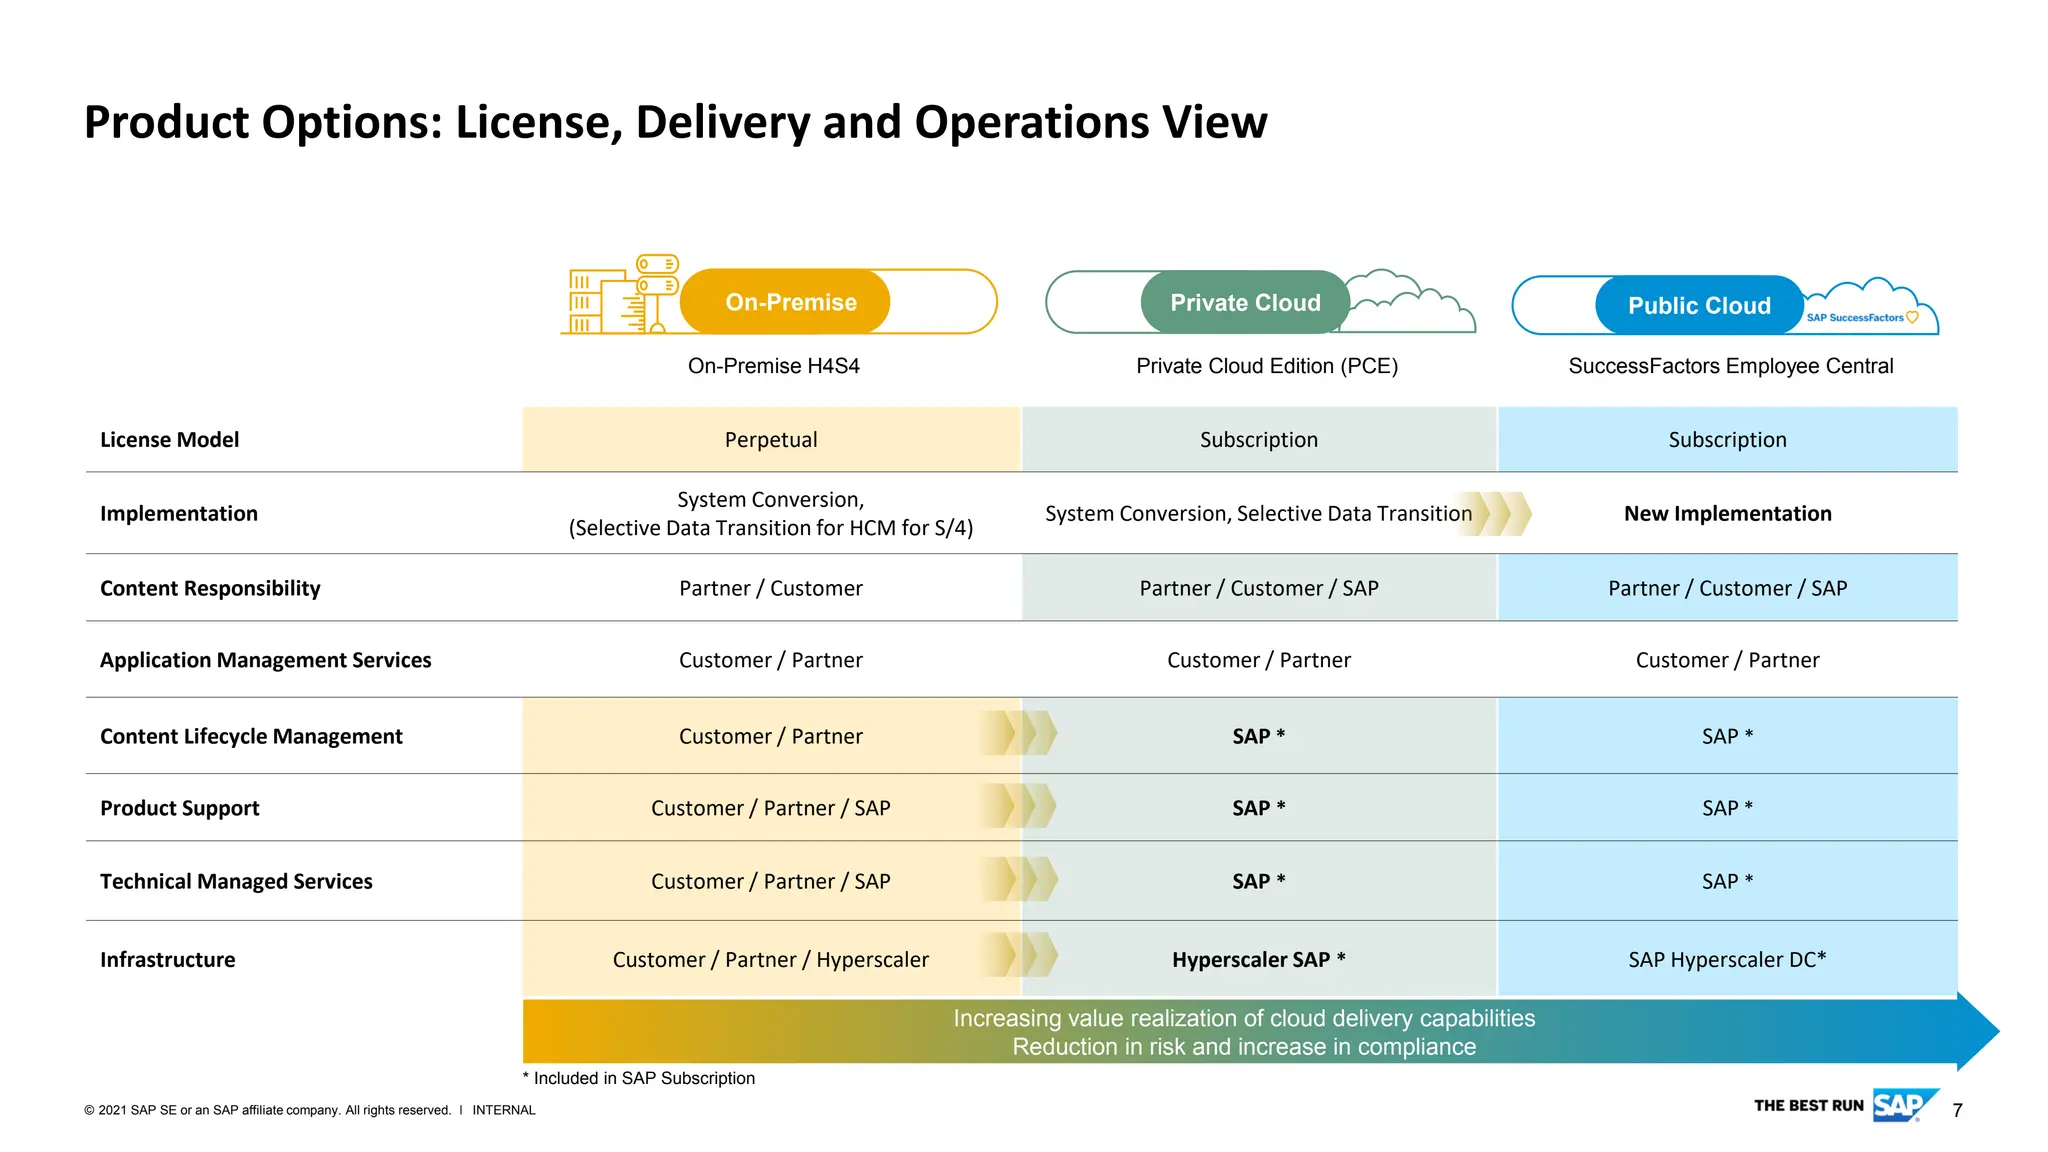The height and width of the screenshot is (1152, 2048).
Task: Click the blue Public Cloud pill
Action: [x=1698, y=306]
